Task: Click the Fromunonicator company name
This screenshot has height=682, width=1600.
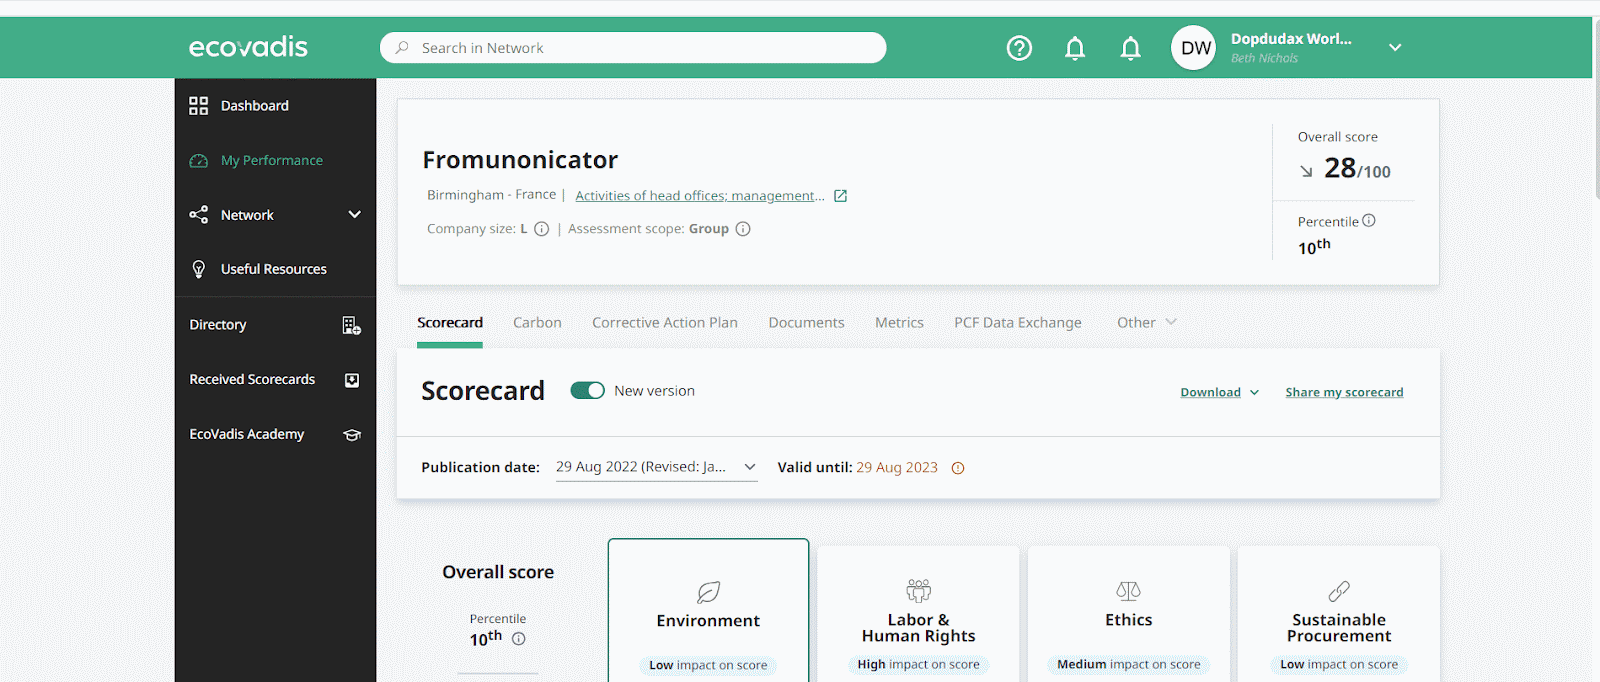Action: (x=520, y=160)
